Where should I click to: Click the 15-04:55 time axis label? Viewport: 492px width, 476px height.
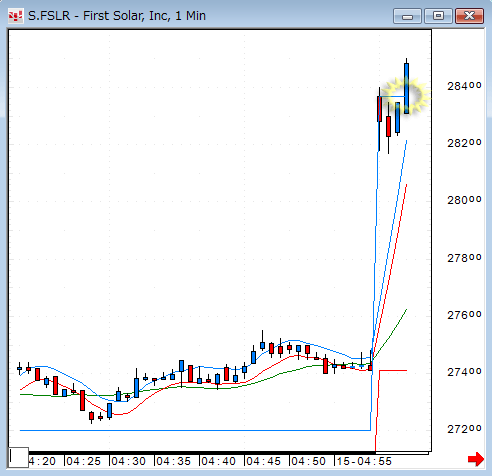coord(364,461)
